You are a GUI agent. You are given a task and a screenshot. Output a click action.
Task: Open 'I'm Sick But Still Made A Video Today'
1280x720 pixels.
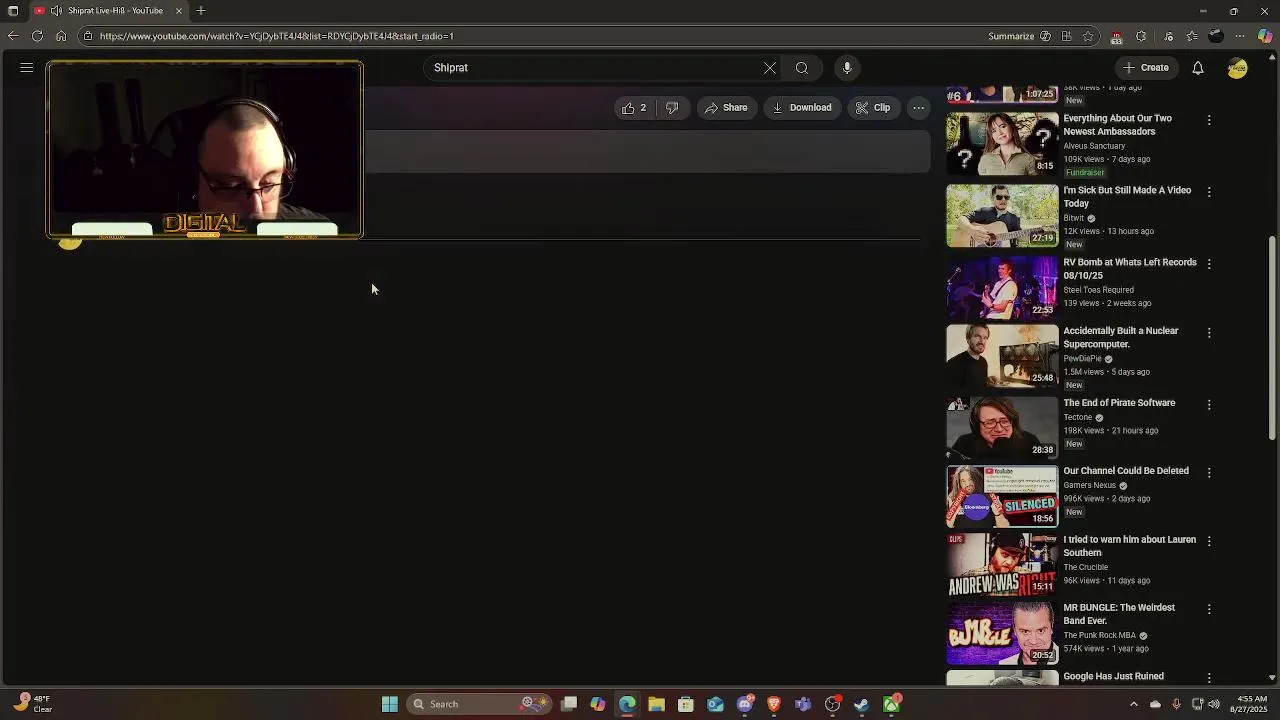[1127, 197]
